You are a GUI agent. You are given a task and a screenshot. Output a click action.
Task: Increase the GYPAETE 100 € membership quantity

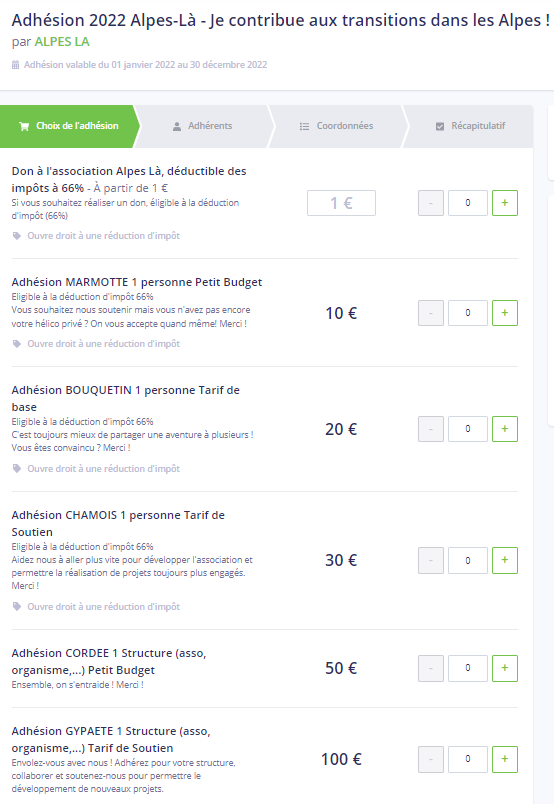tap(505, 759)
